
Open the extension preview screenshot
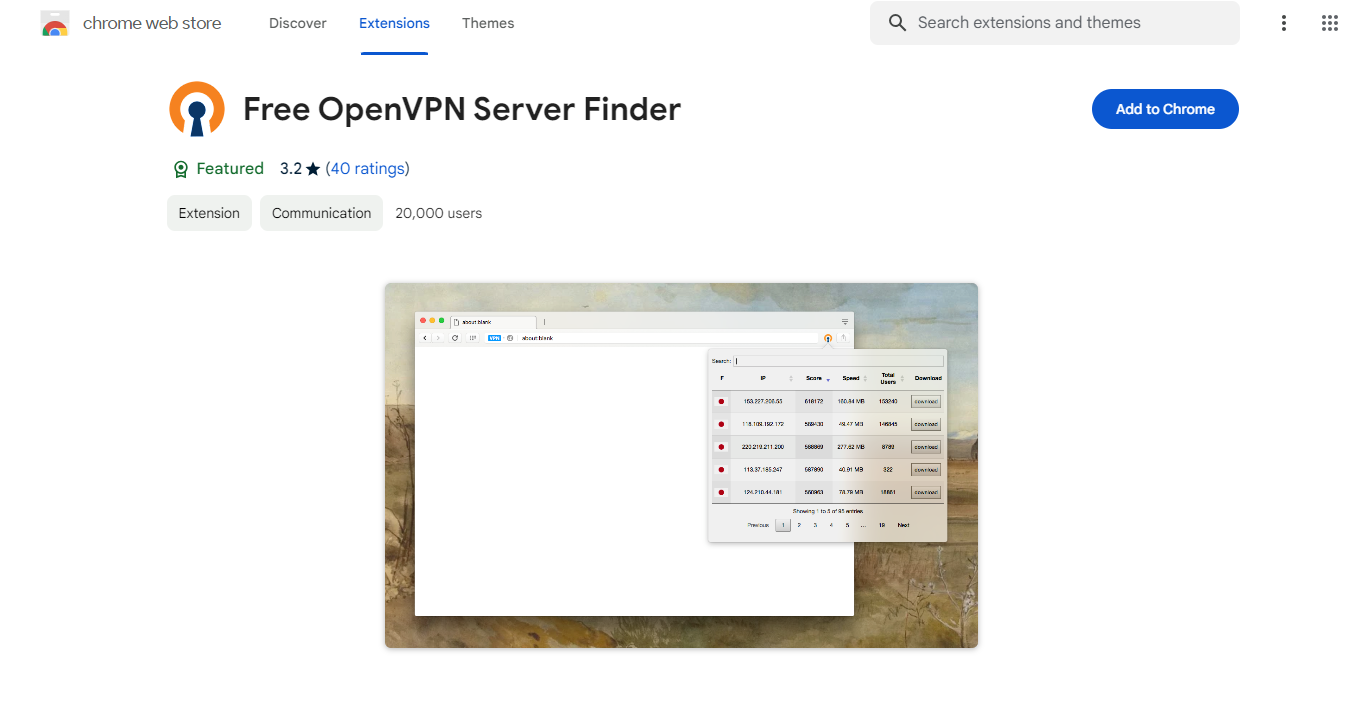point(681,465)
